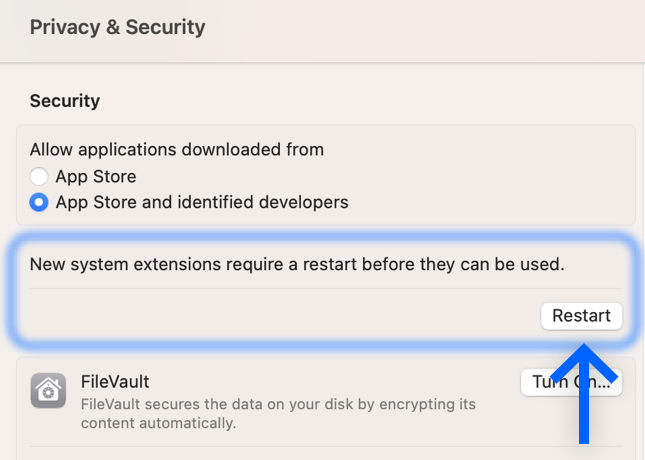This screenshot has height=460, width=645.
Task: Click empty space left of the Restart button
Action: 280,316
